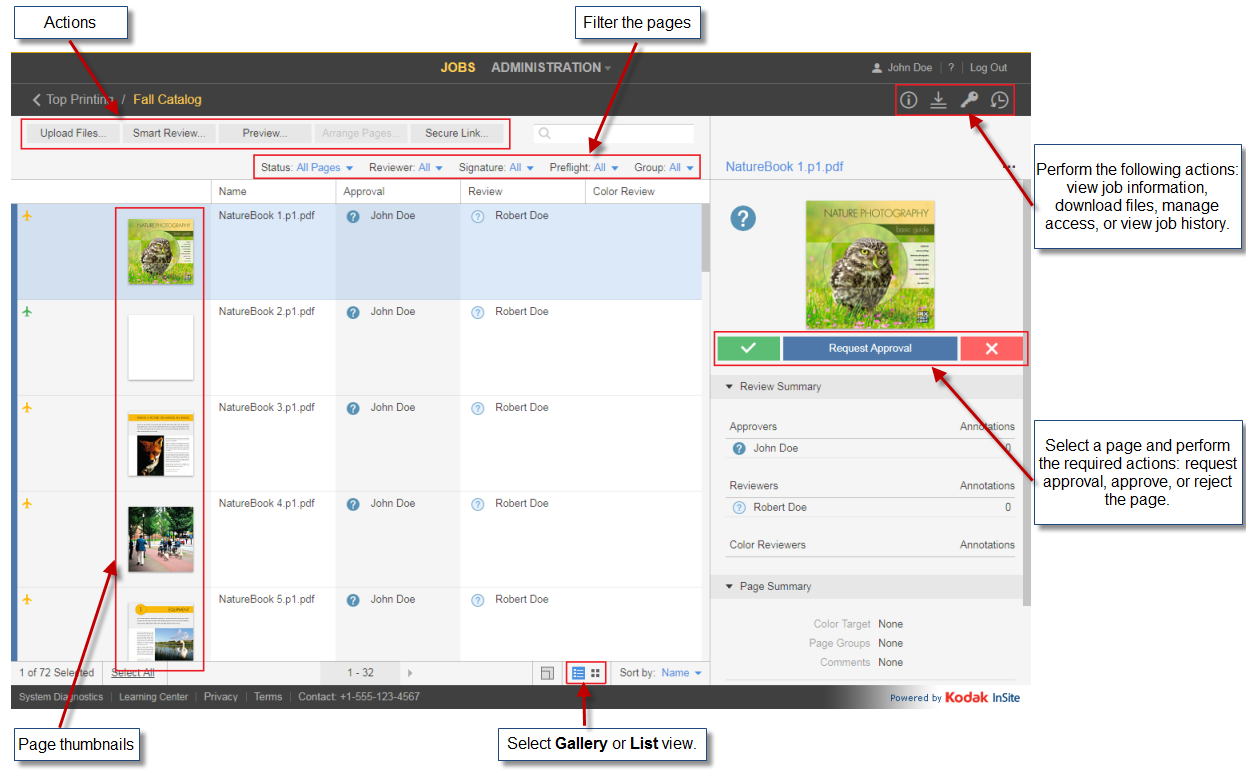The height and width of the screenshot is (775, 1246).
Task: Approve page with green checkmark button
Action: pos(748,348)
